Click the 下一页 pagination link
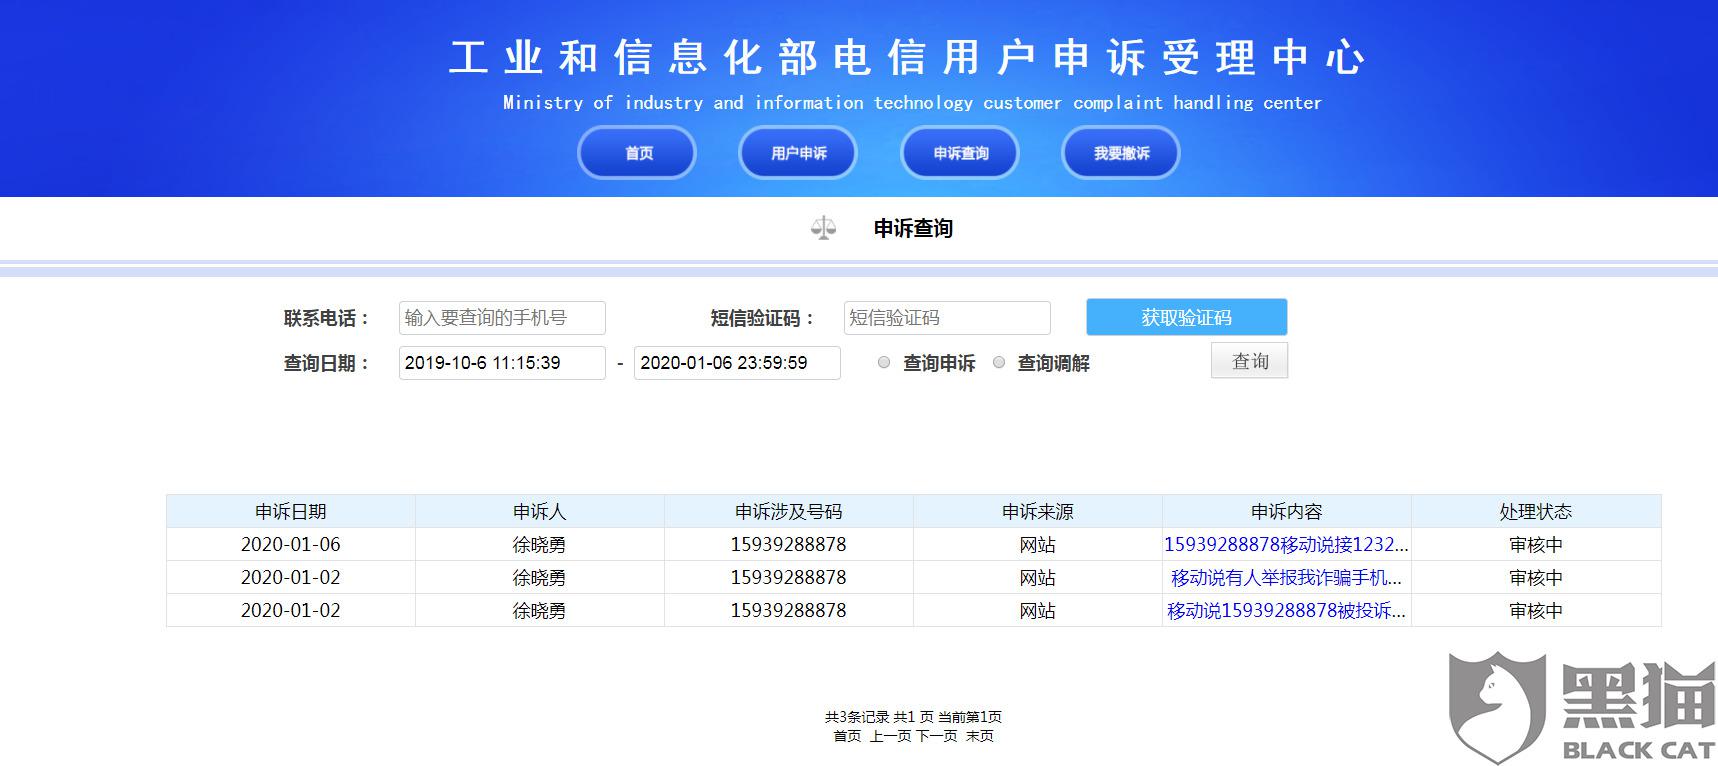Viewport: 1718px width, 766px height. pos(937,736)
